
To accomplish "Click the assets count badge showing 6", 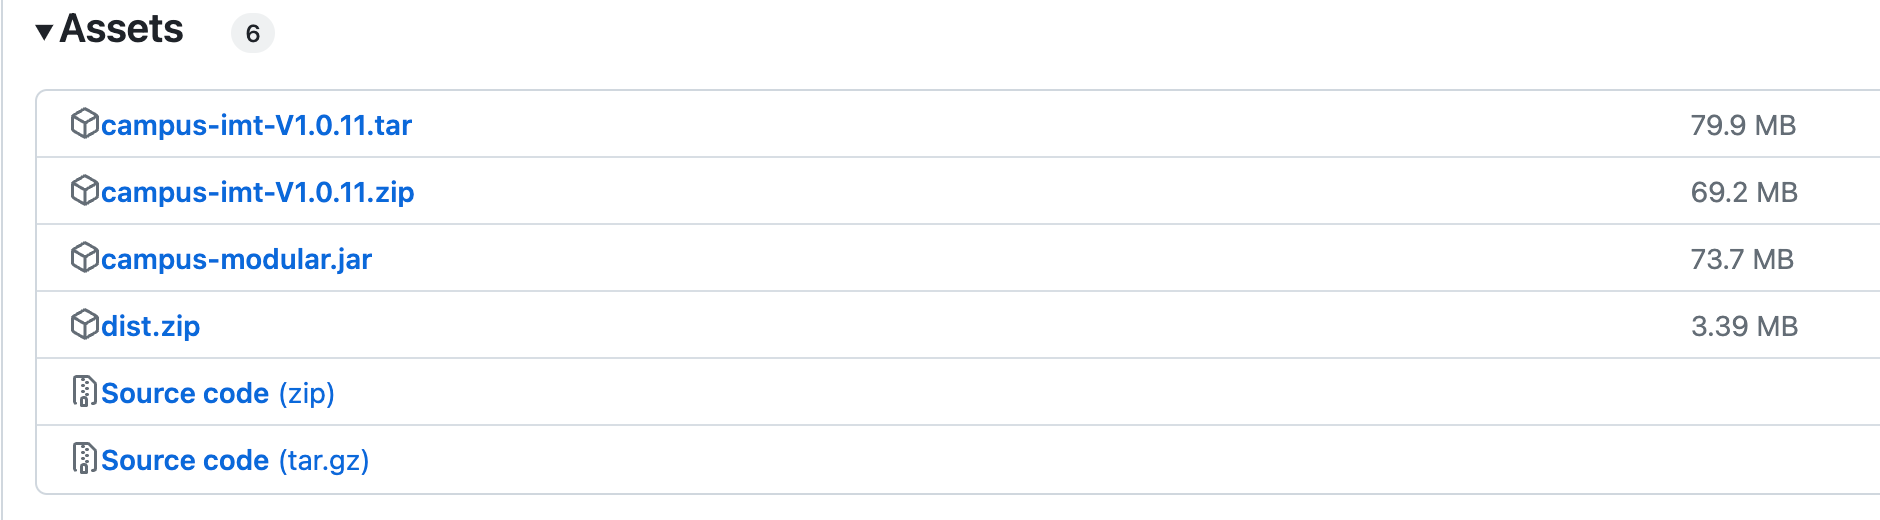I will [253, 34].
